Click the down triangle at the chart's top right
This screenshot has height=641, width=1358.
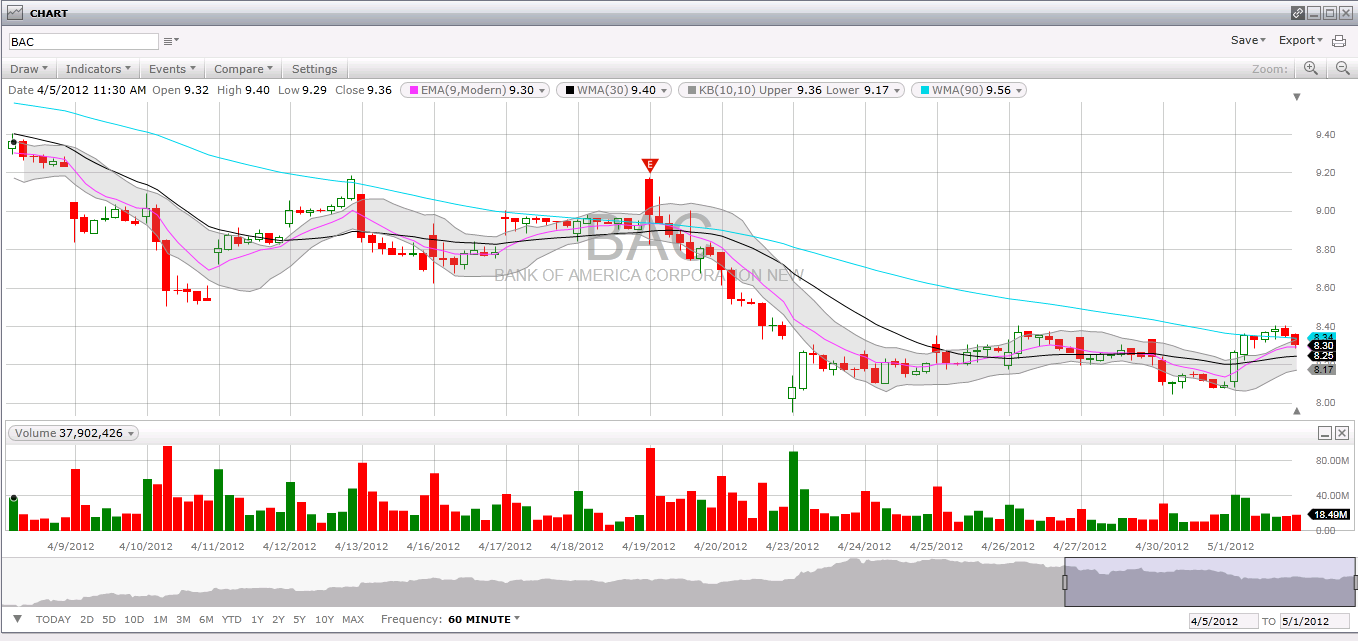point(1297,97)
